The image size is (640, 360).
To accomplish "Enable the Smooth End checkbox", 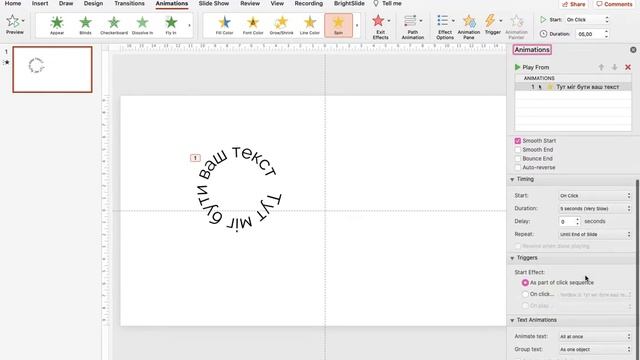I will tap(518, 150).
